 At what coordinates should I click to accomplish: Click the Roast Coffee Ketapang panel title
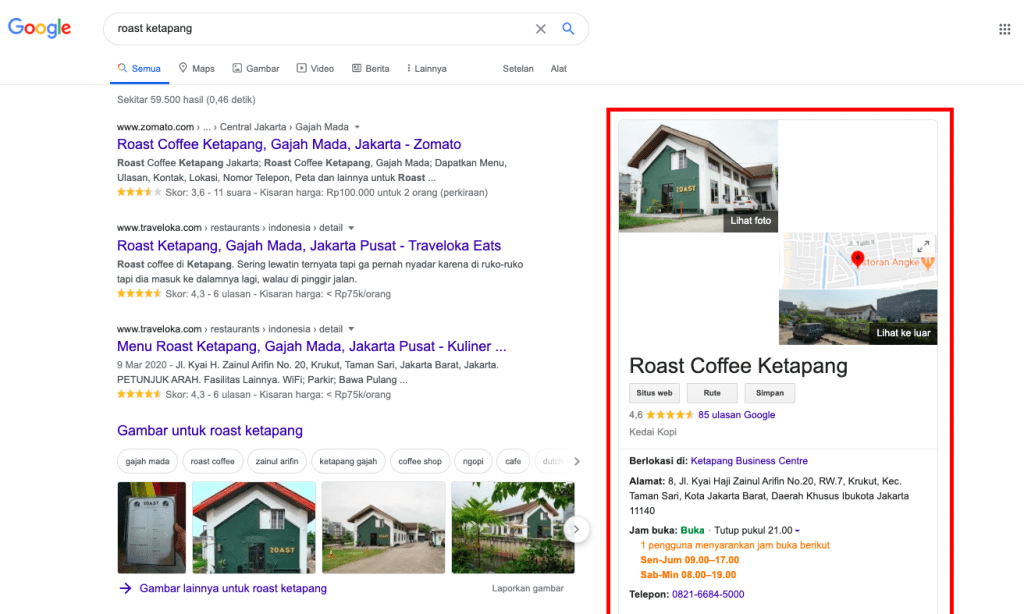pos(738,366)
